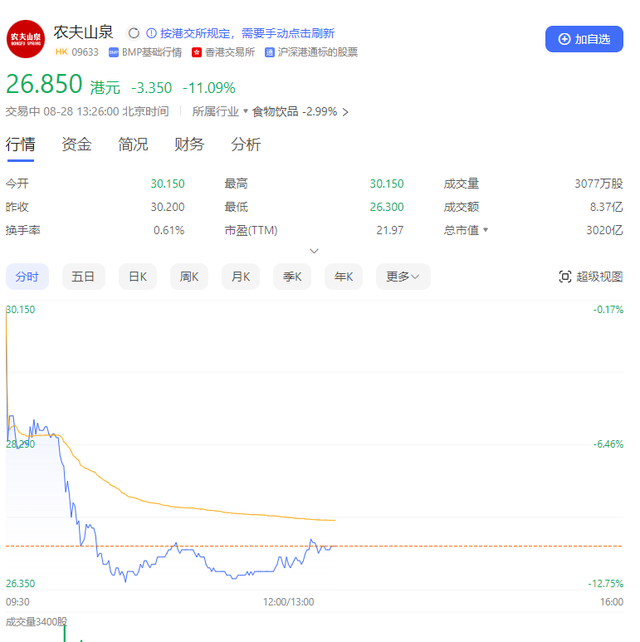
Task: Click the 12:00/13:00 time axis label
Action: (288, 602)
